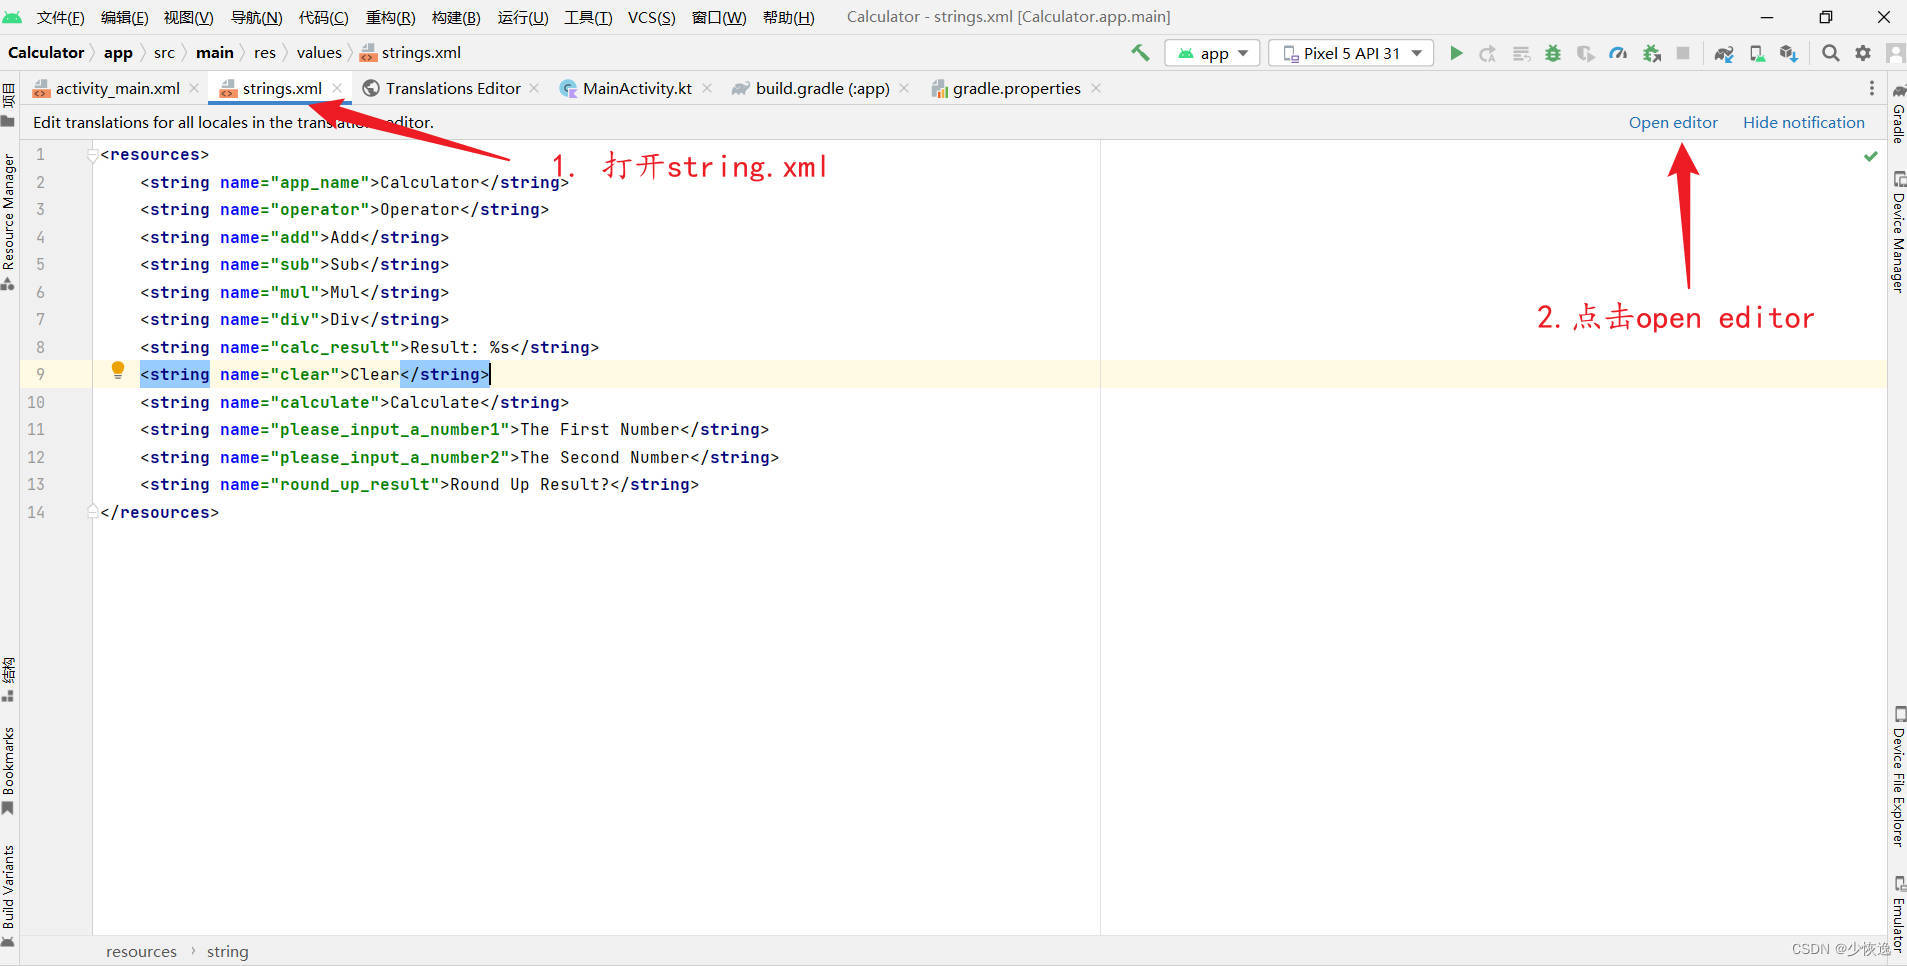Start debugging with the green bug icon
Viewport: 1907px width, 966px height.
click(x=1553, y=53)
